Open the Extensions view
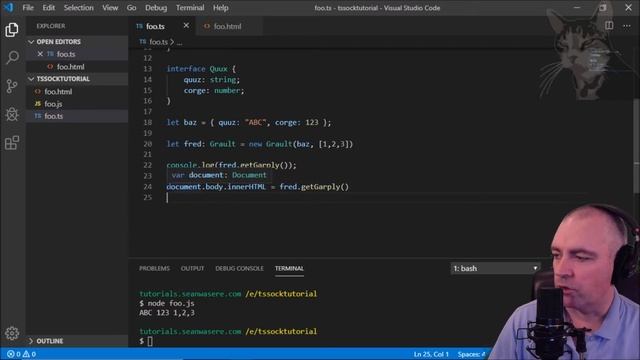The height and width of the screenshot is (360, 640). 12,143
